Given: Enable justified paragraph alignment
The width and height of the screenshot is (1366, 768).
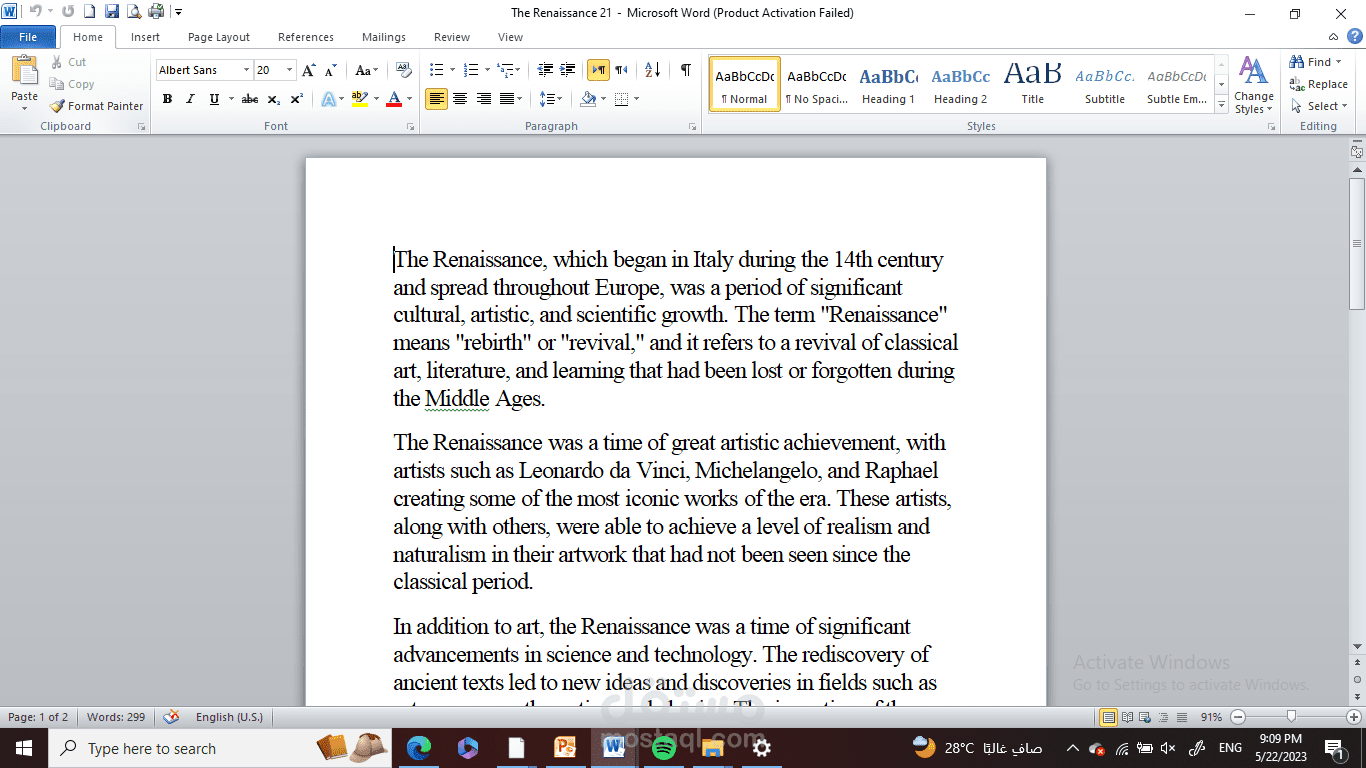Looking at the screenshot, I should point(505,98).
